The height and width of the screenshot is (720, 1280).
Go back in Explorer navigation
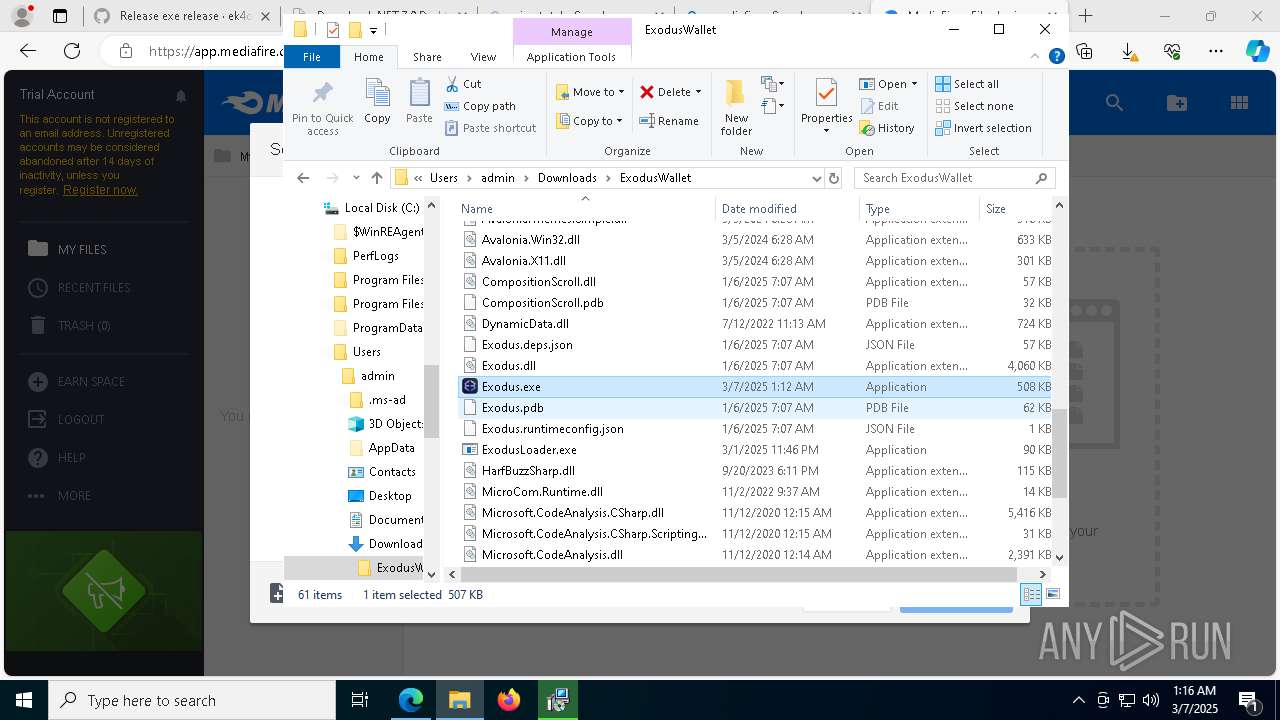[303, 178]
